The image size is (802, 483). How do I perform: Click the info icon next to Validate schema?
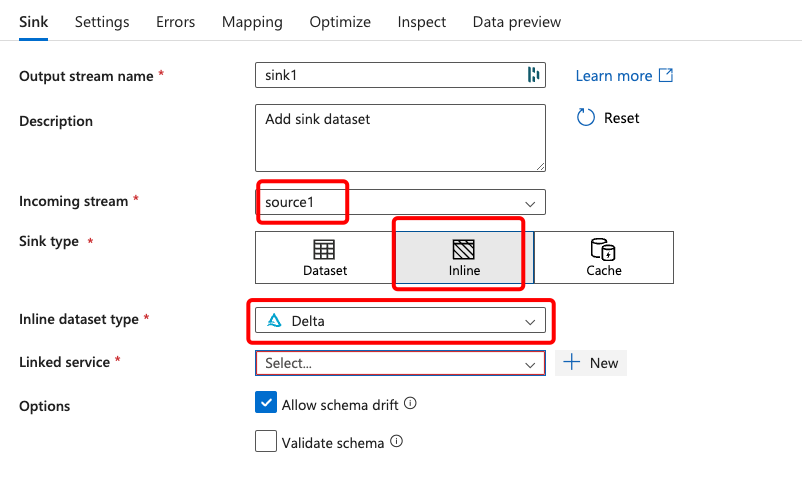[396, 441]
